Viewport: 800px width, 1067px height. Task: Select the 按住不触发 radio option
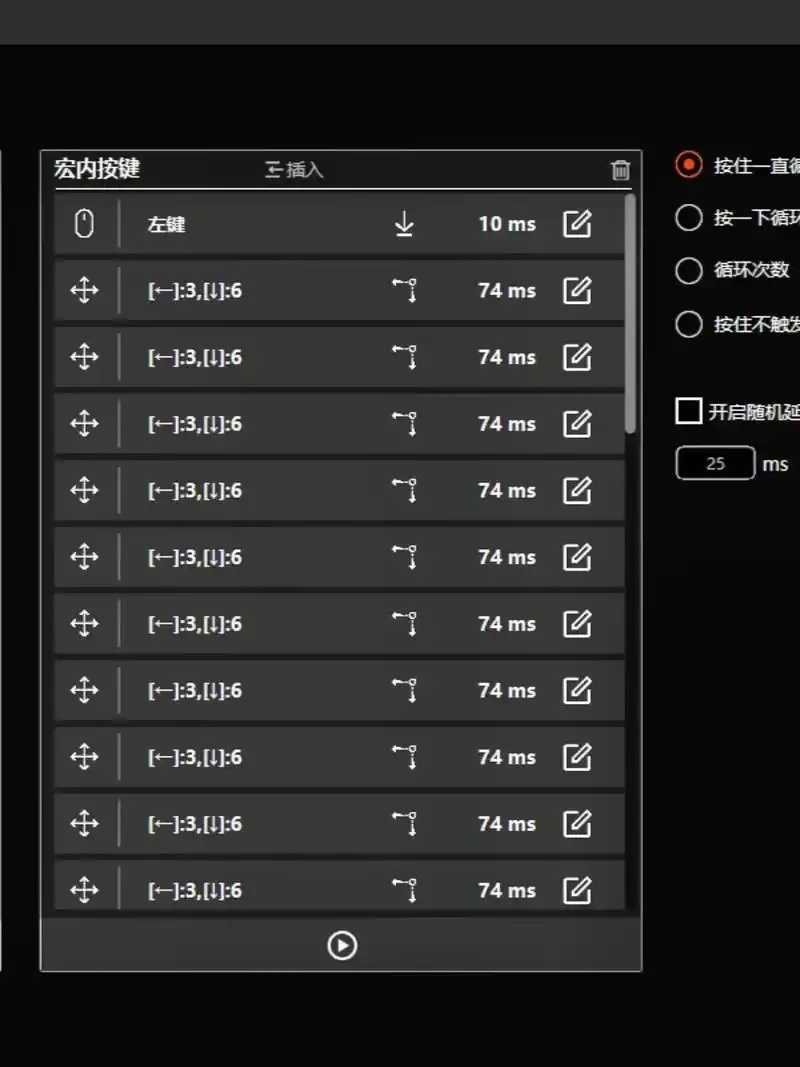(688, 324)
